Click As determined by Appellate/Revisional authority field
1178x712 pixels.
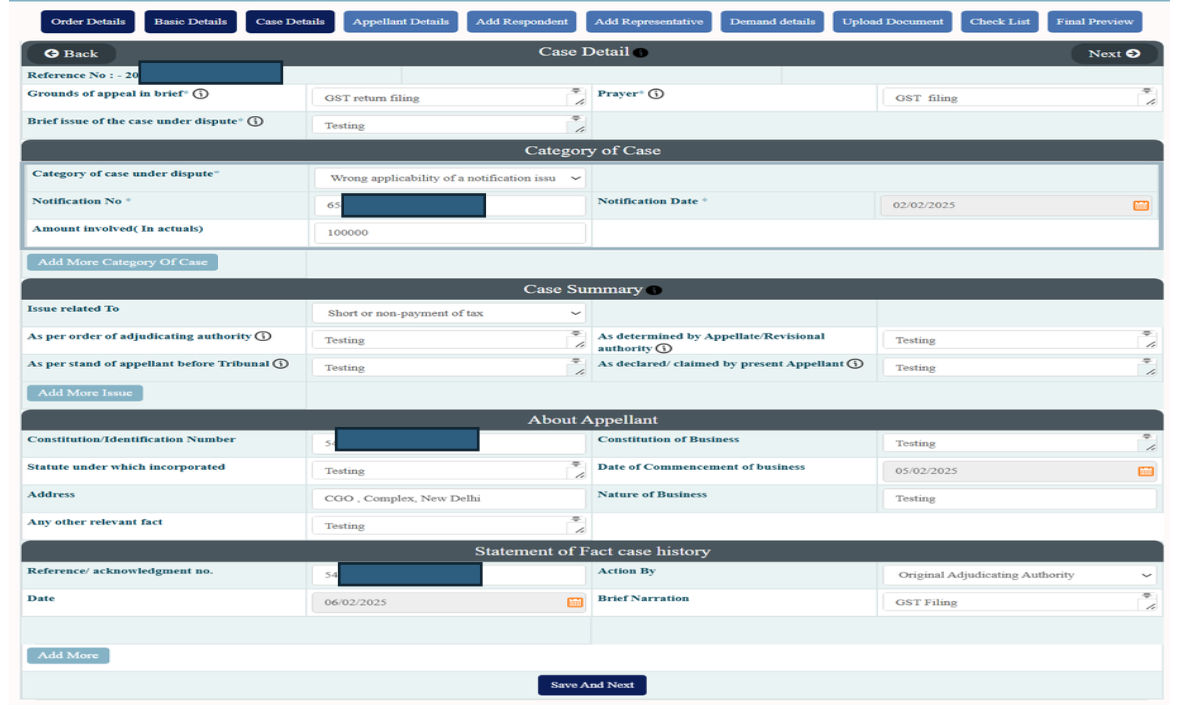[1019, 340]
